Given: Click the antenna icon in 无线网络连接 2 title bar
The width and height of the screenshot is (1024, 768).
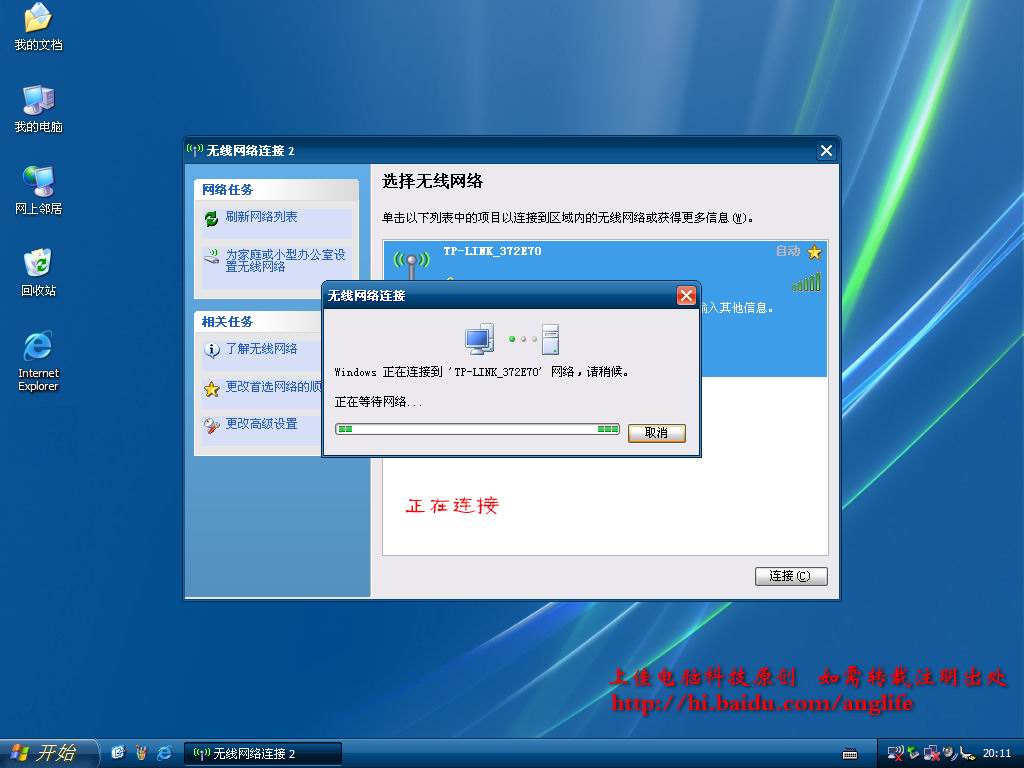Looking at the screenshot, I should pos(195,150).
